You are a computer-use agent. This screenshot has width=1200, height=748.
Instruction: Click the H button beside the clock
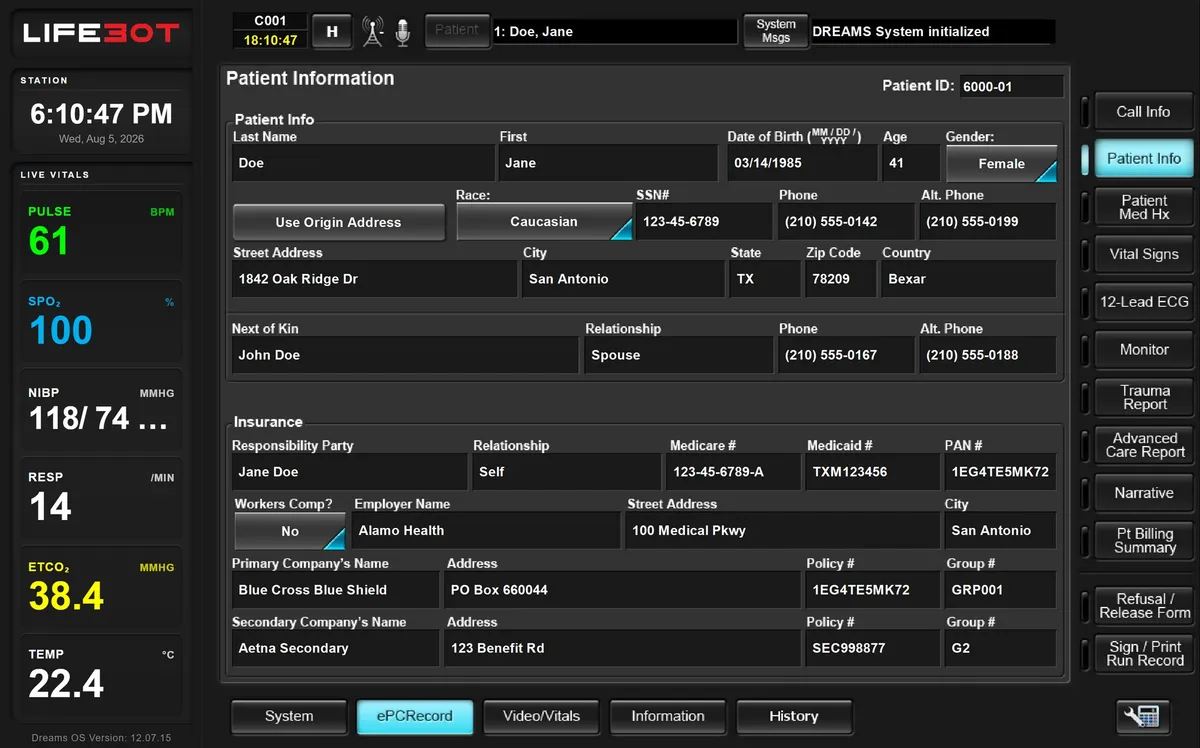(332, 31)
